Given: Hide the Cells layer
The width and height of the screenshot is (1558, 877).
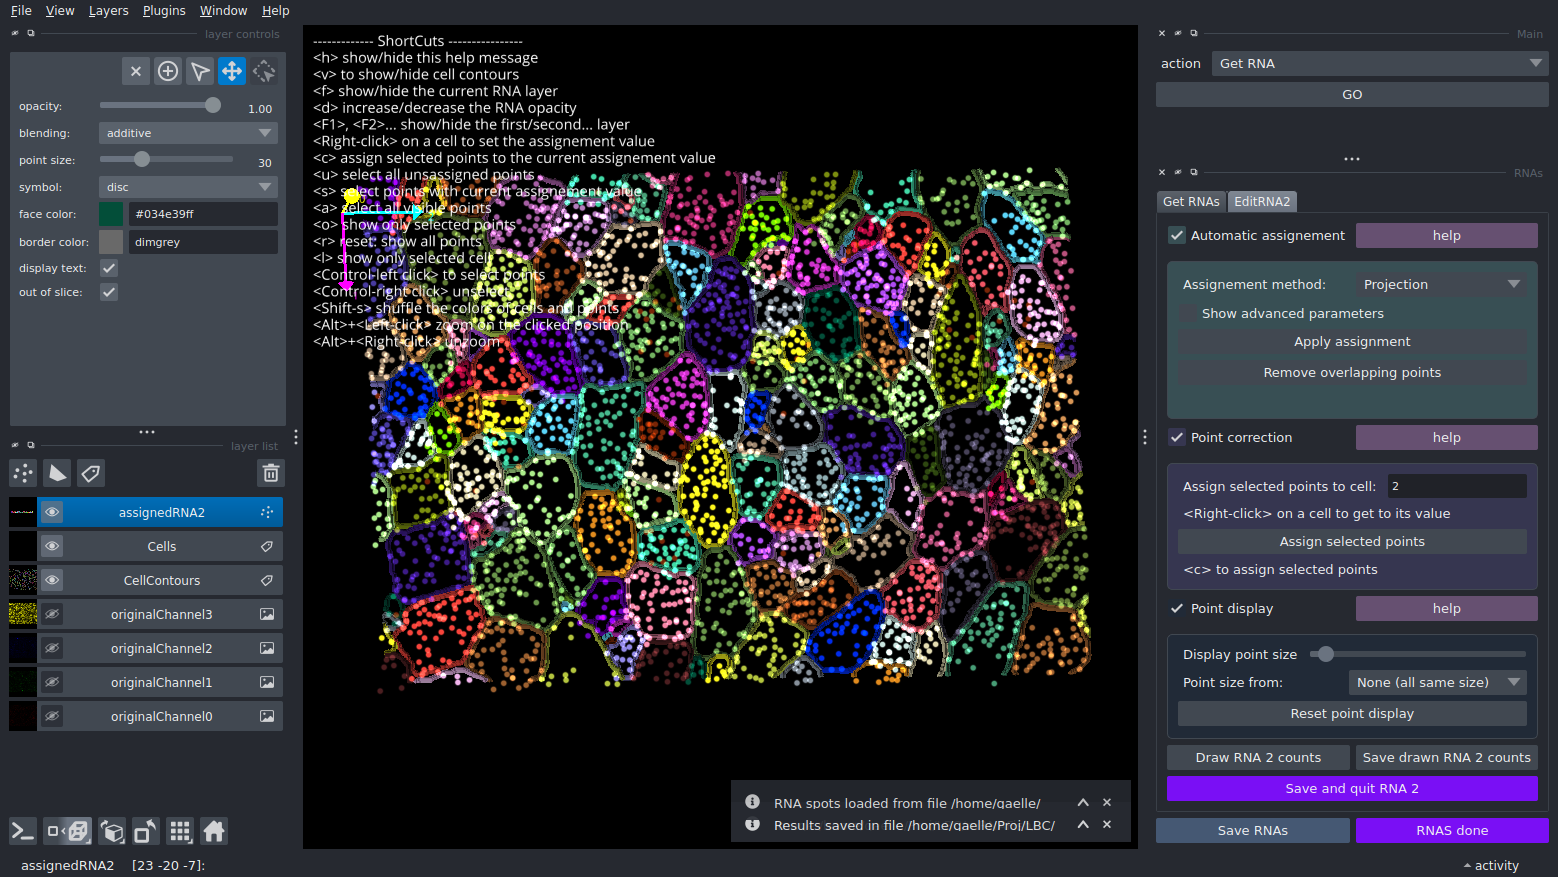Looking at the screenshot, I should coord(52,546).
